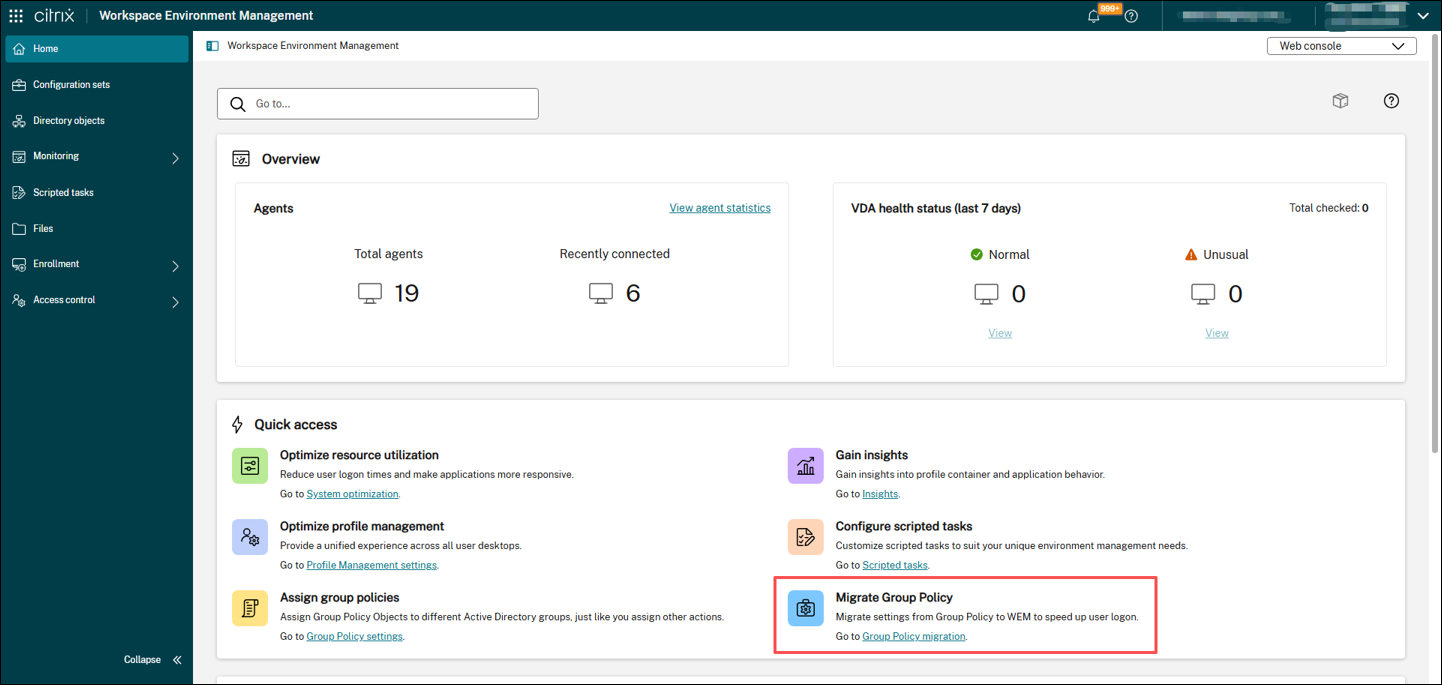Click the Migrate Group Policy icon
The image size is (1442, 685).
pyautogui.click(x=805, y=608)
